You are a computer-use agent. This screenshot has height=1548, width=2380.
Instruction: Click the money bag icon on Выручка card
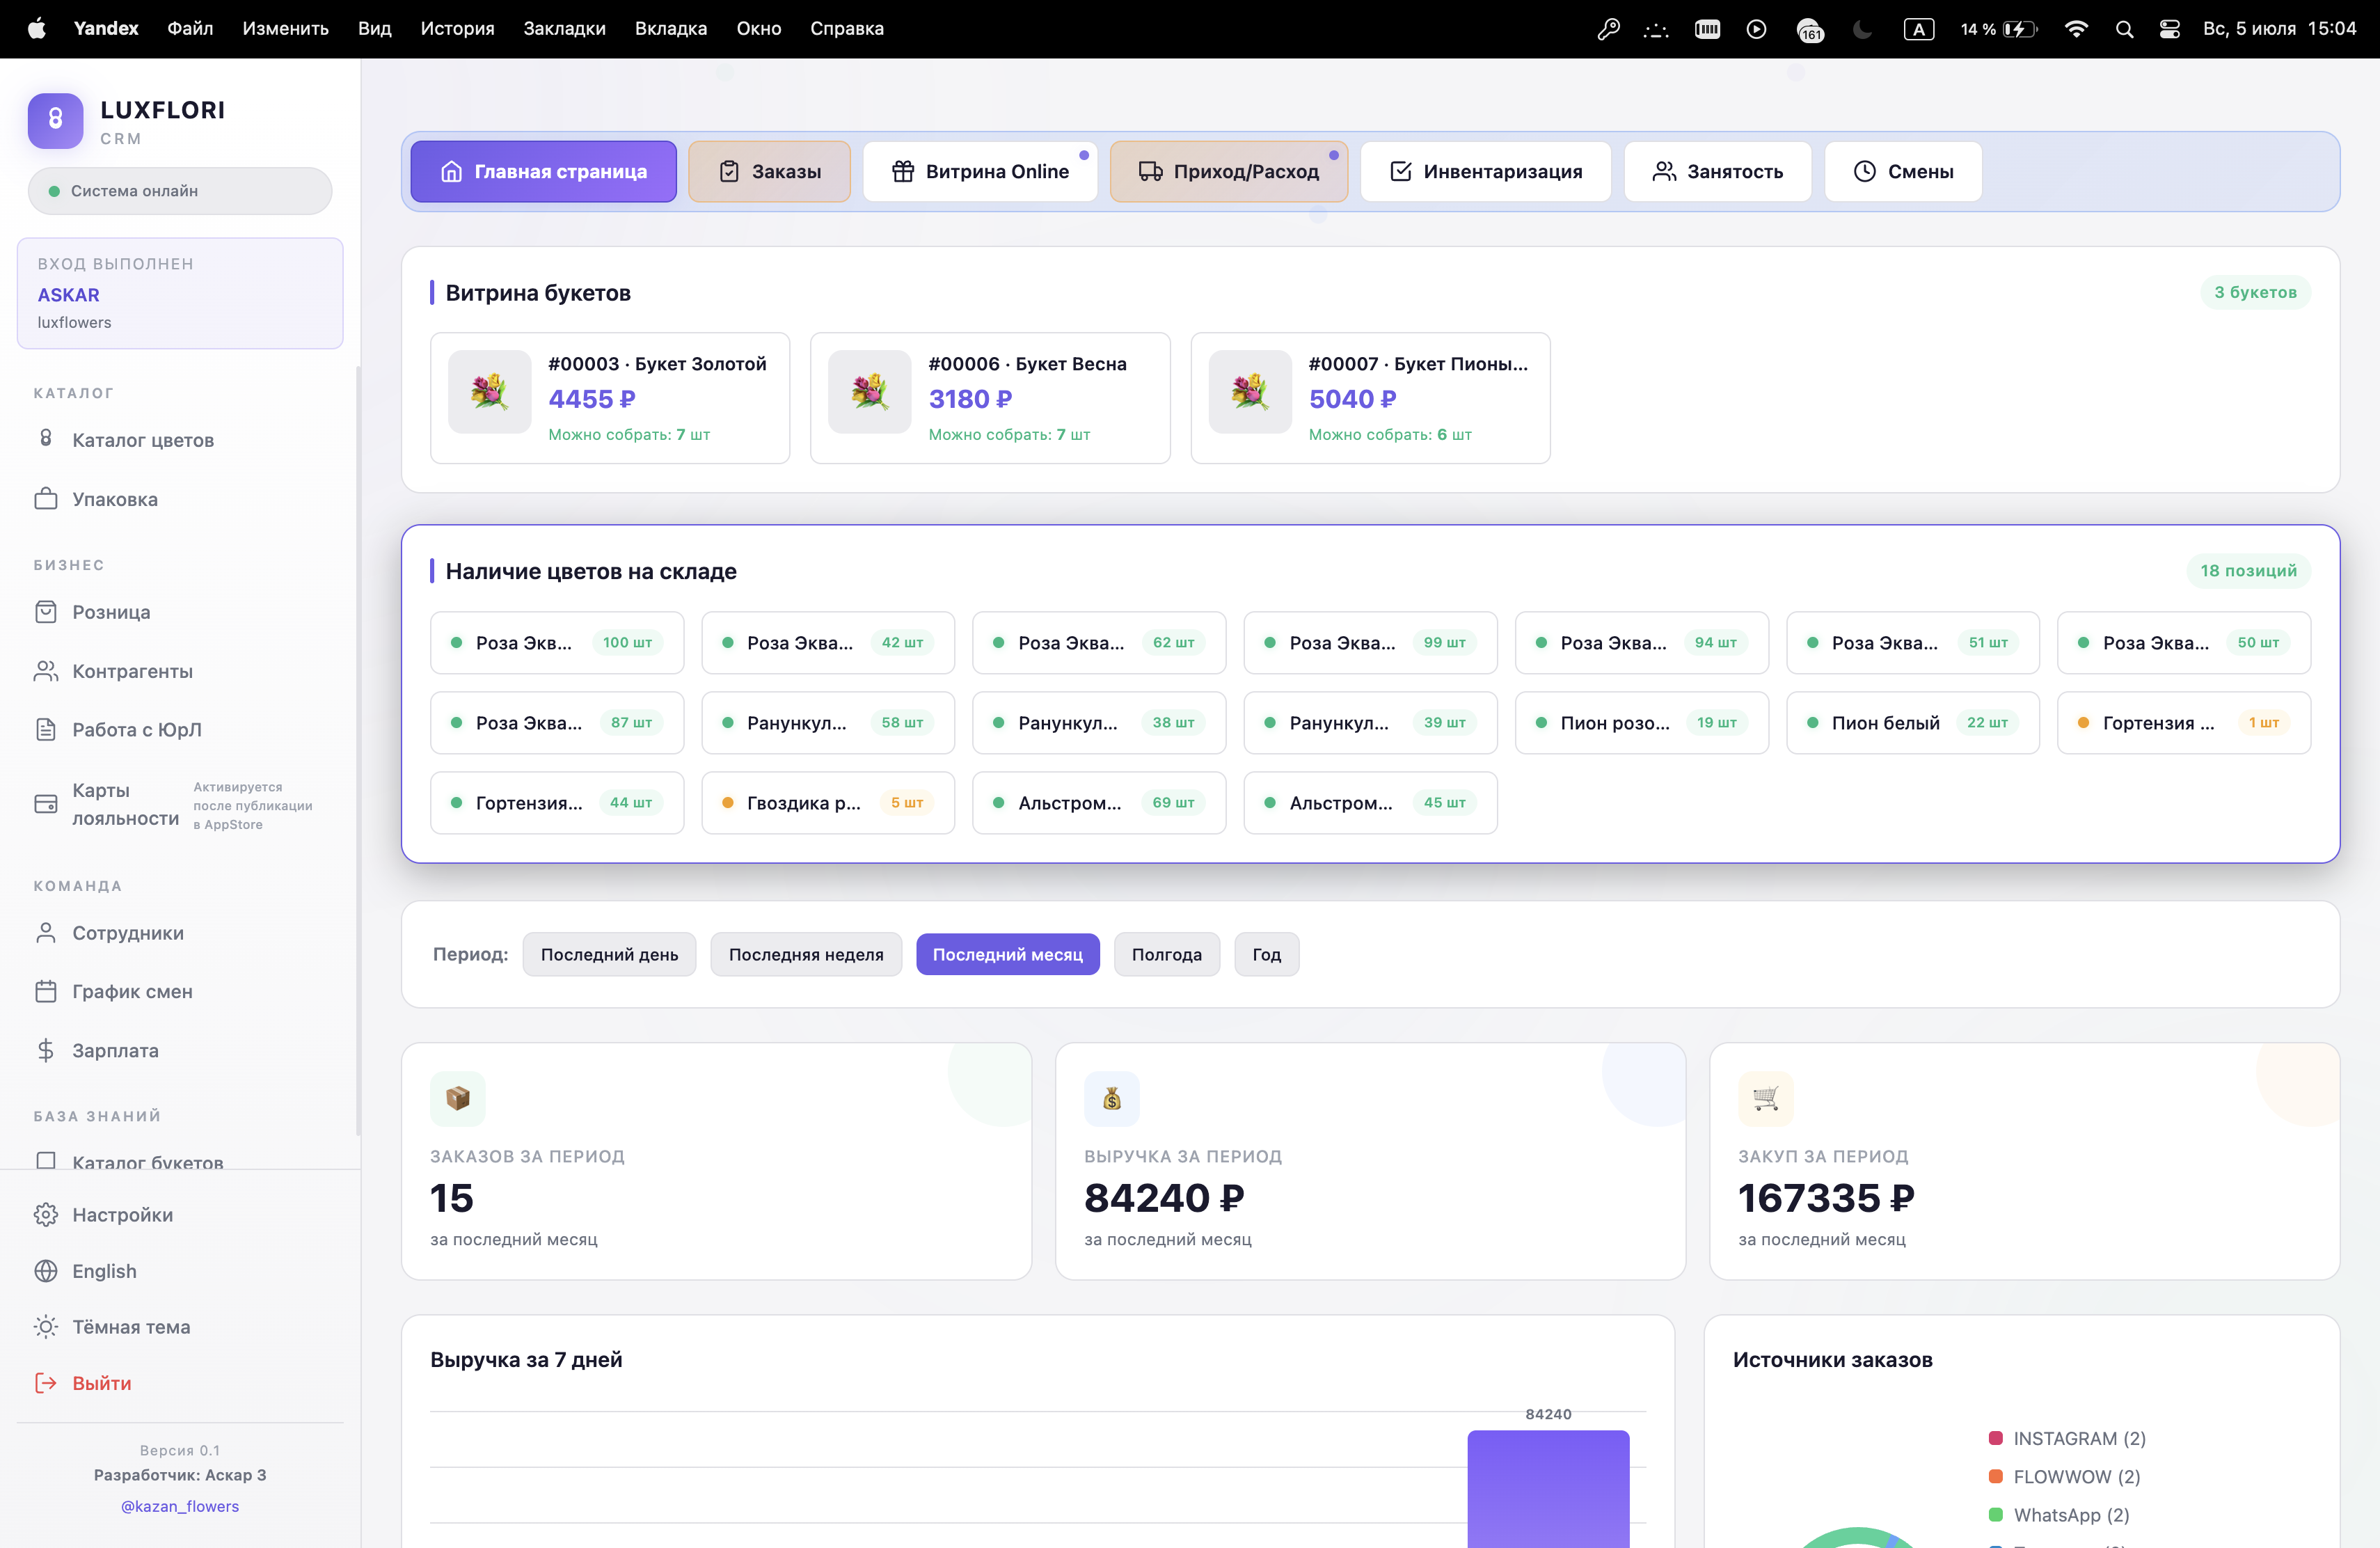click(1112, 1098)
